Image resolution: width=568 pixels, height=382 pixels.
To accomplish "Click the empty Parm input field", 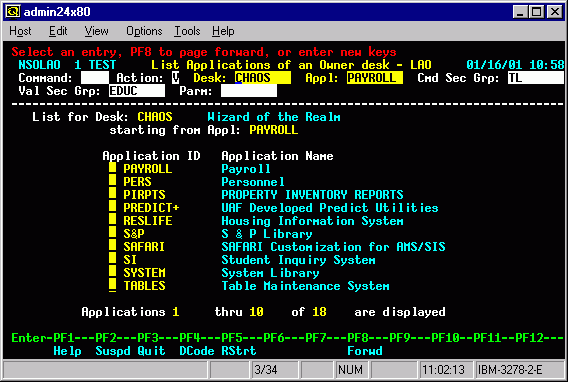I will pyautogui.click(x=249, y=91).
